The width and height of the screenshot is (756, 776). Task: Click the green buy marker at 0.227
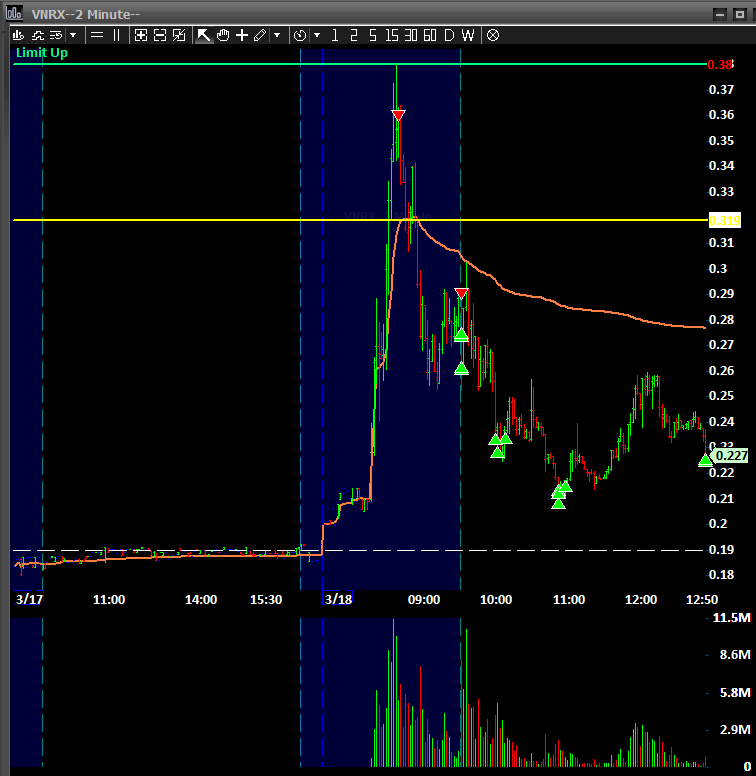(705, 460)
